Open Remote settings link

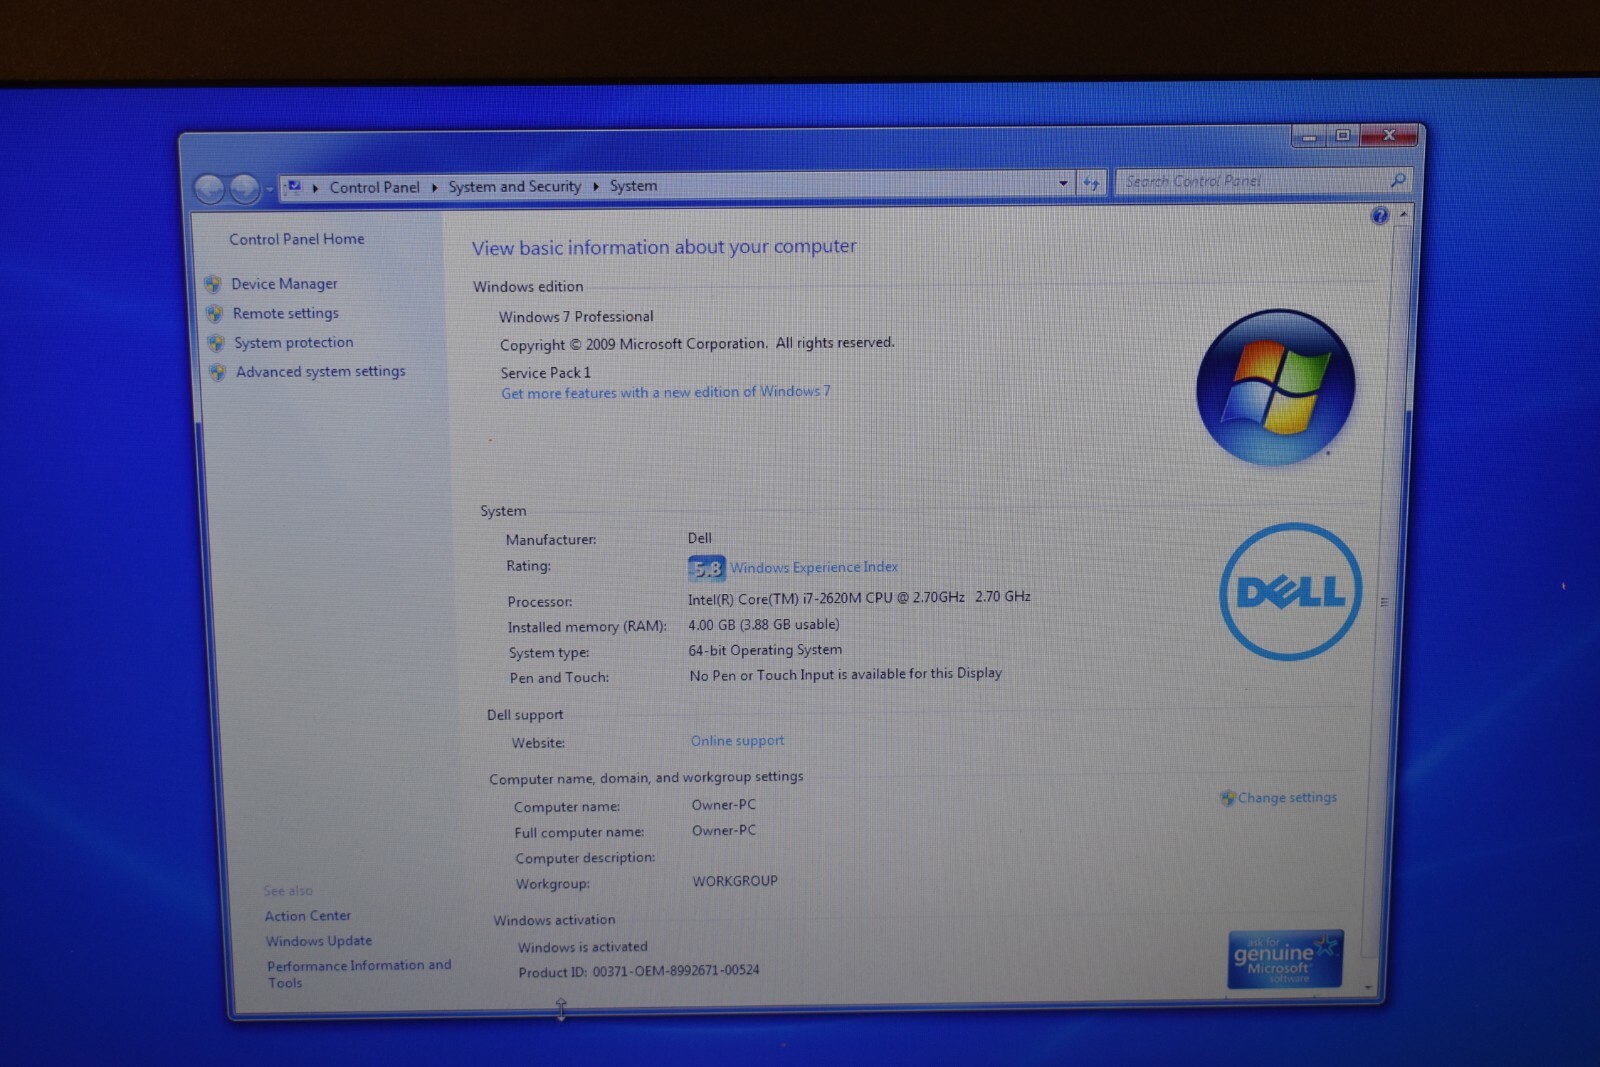[285, 313]
